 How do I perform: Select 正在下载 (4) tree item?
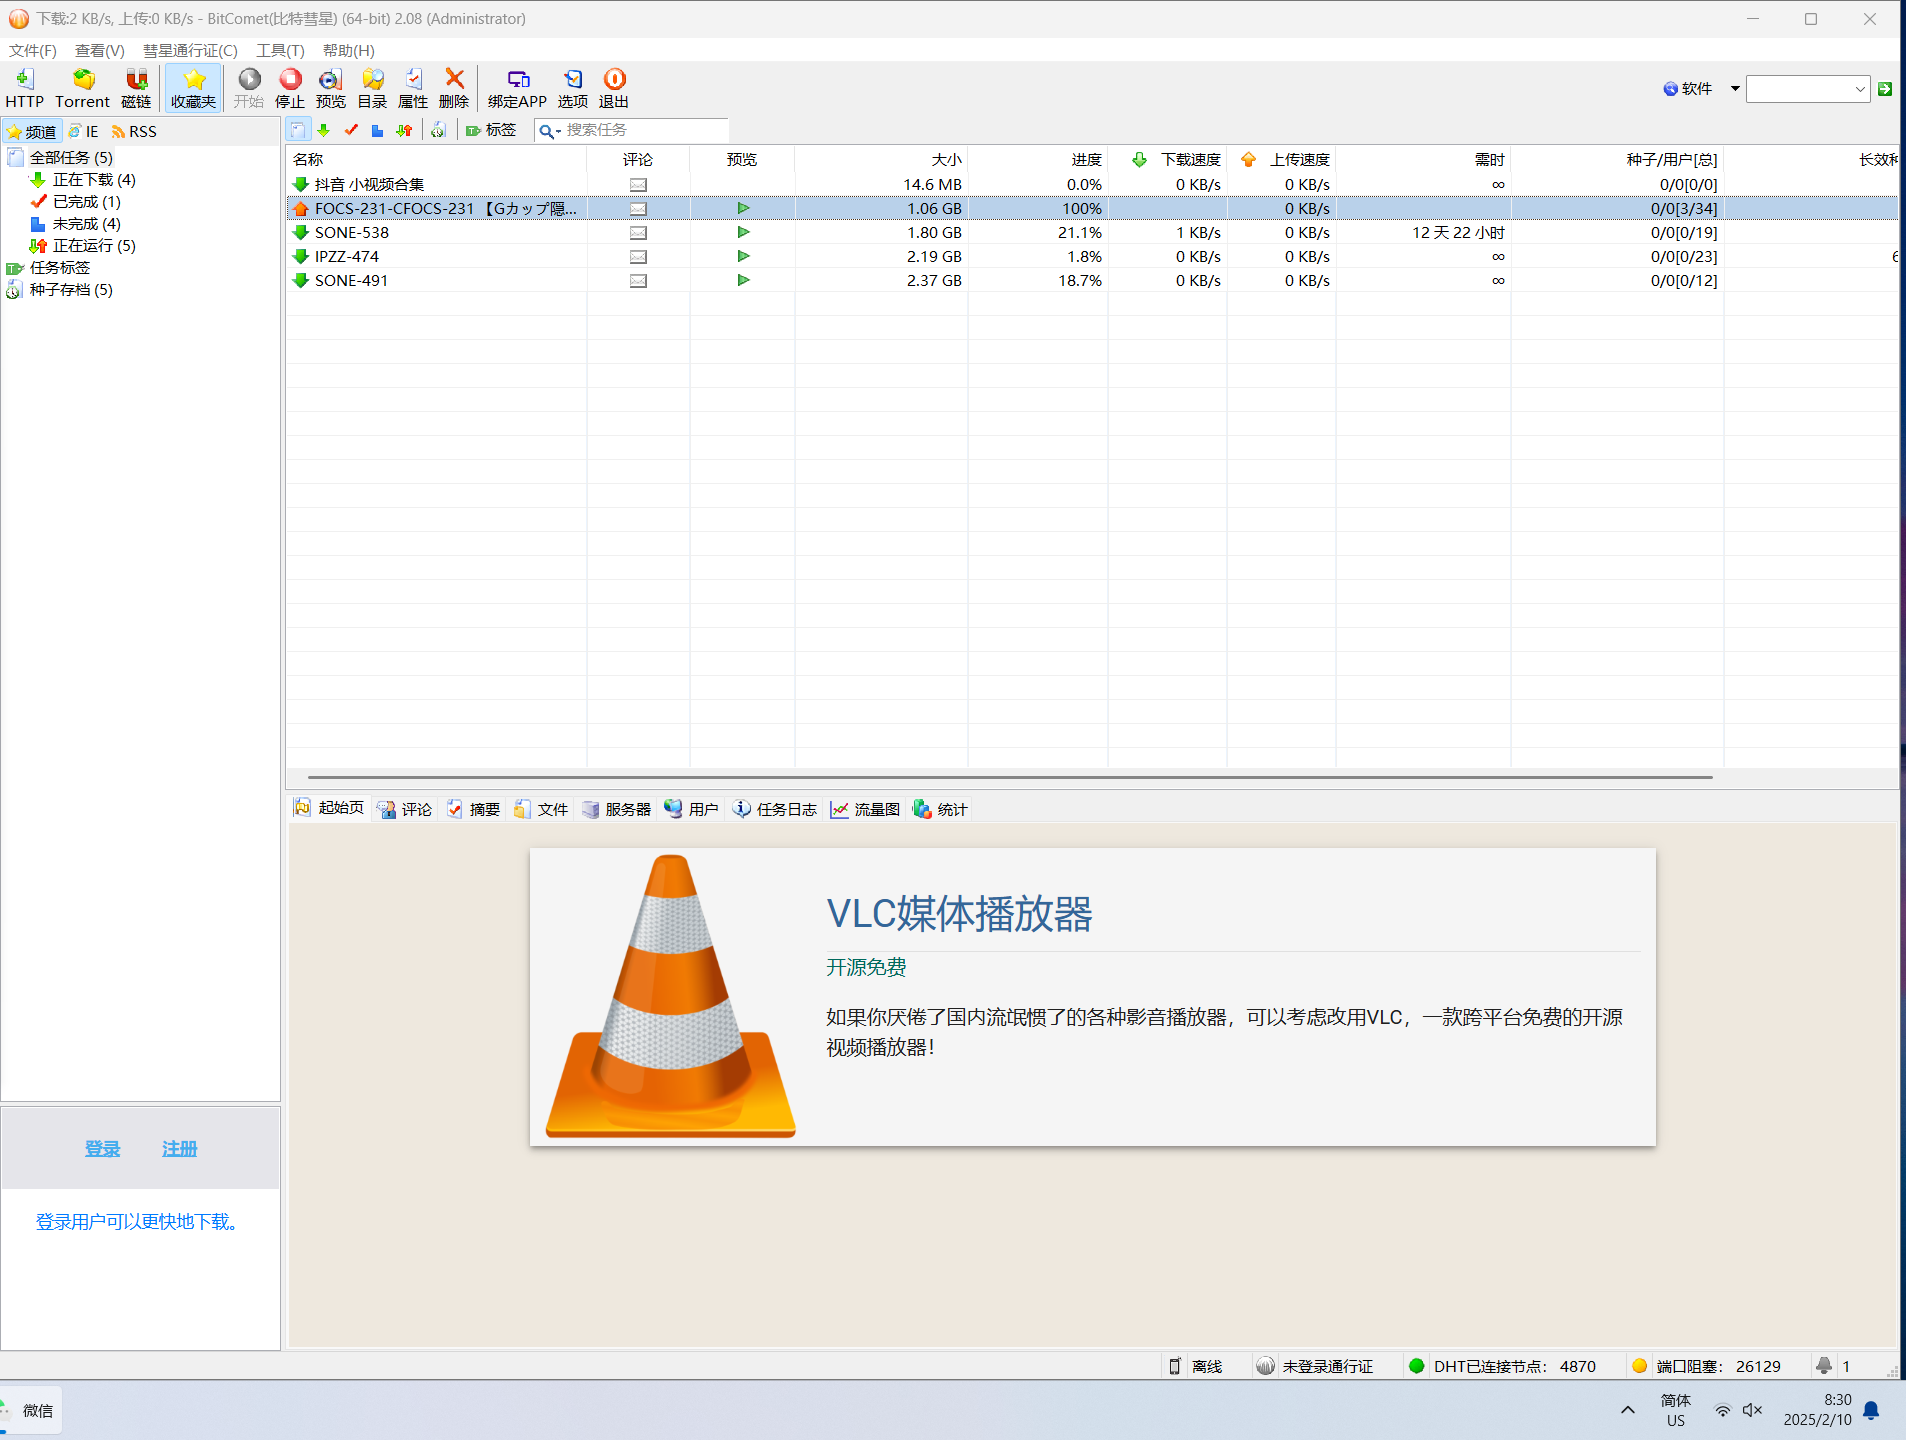point(94,179)
